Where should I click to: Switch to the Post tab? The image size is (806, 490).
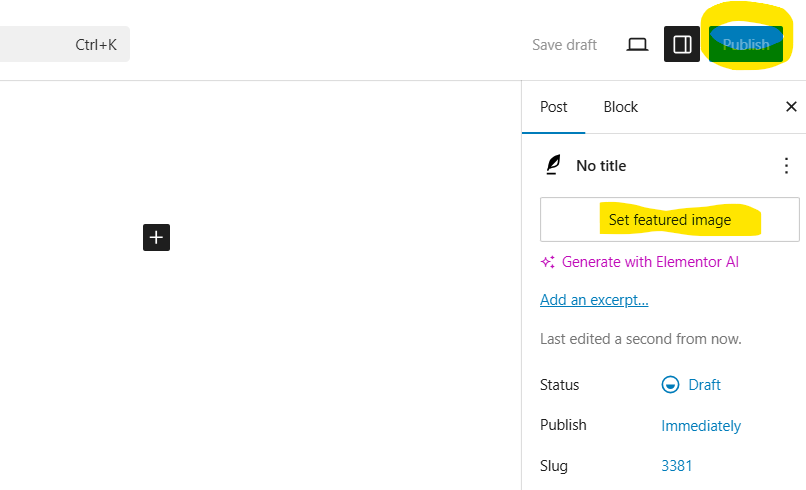point(554,107)
